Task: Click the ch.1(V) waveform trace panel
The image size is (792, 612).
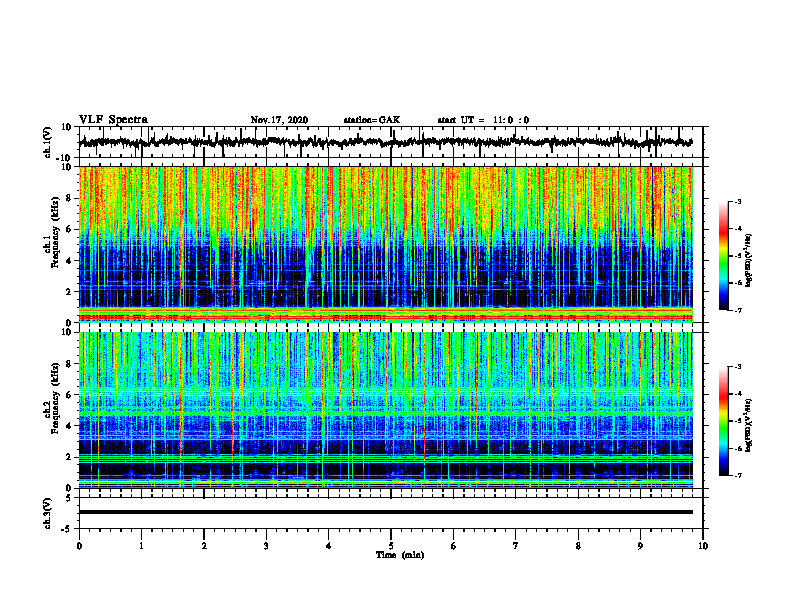Action: pyautogui.click(x=390, y=142)
